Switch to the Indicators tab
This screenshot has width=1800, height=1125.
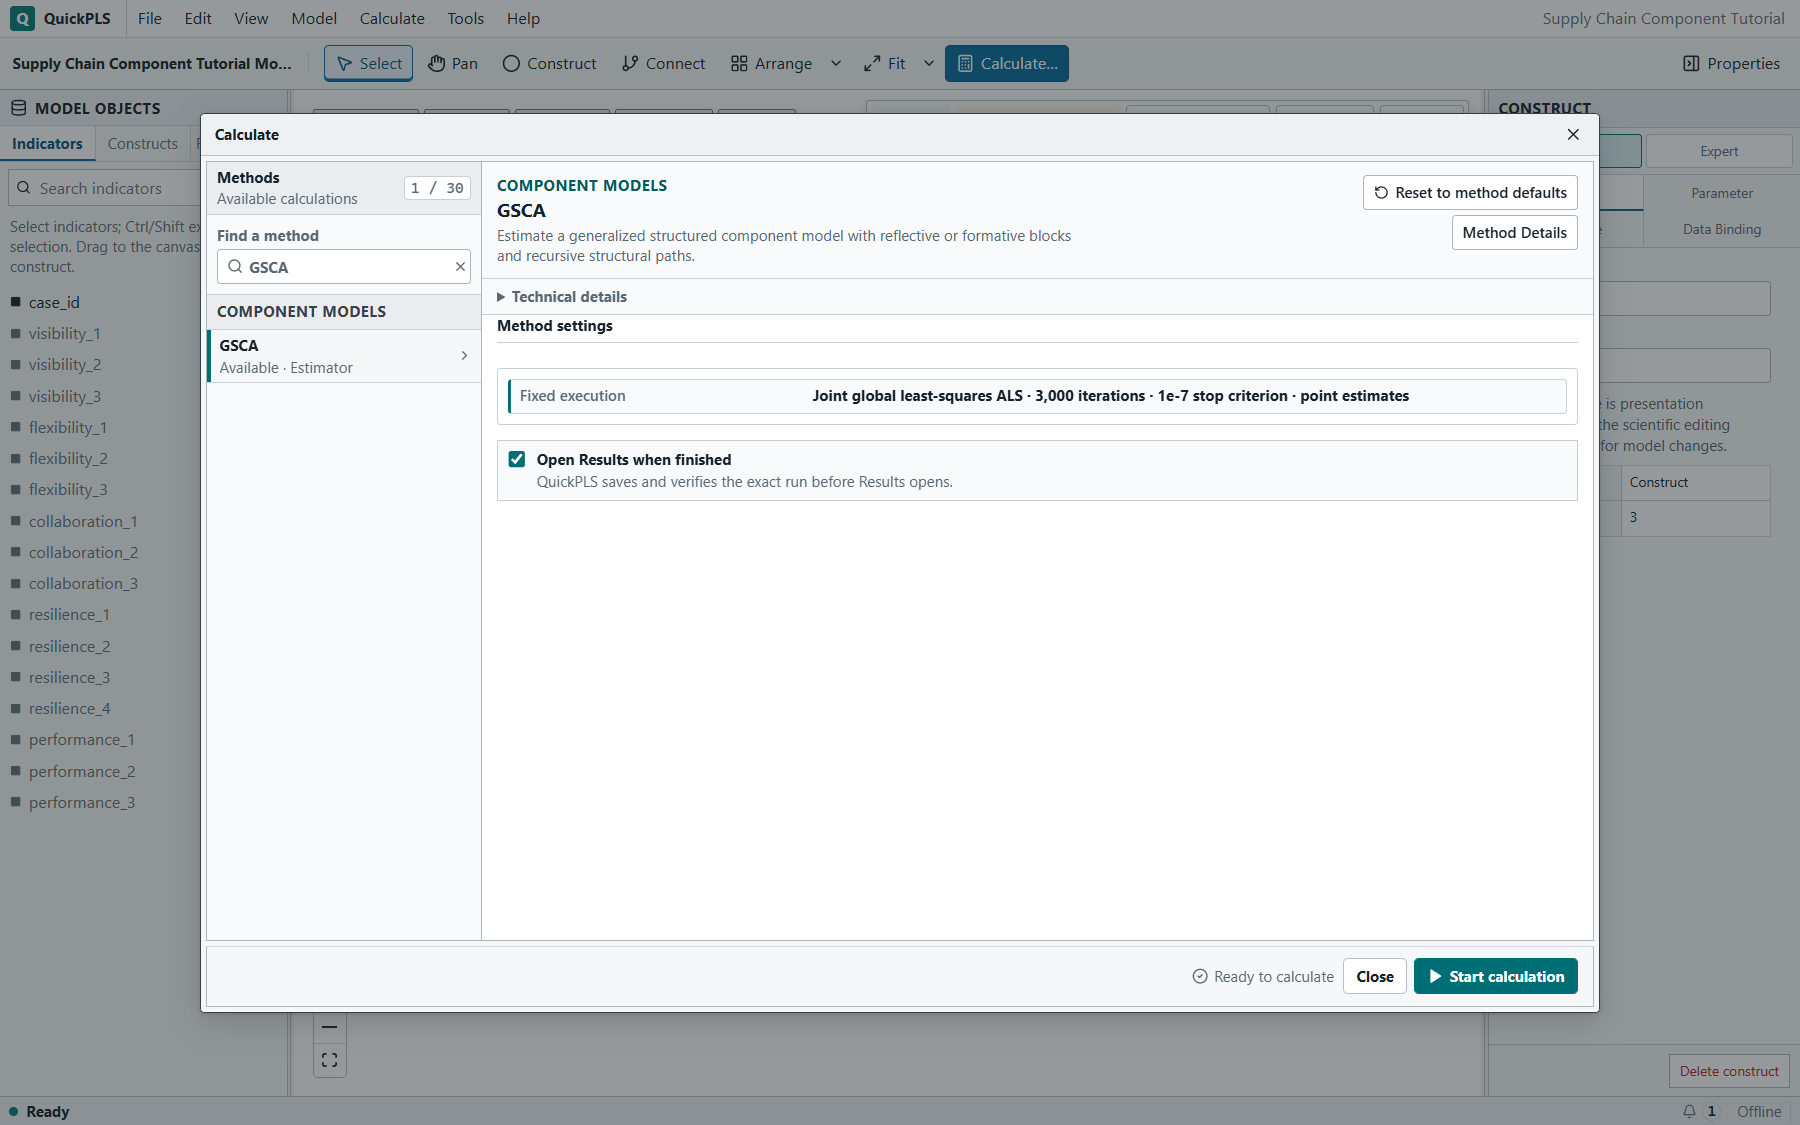click(x=47, y=144)
